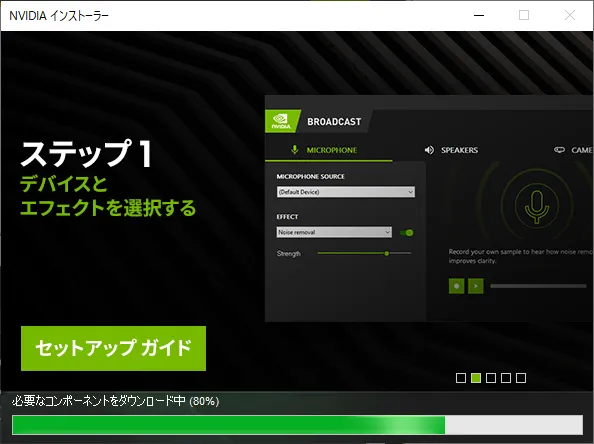Viewport: 594px width, 444px height.
Task: Click the Record your own sample description text
Action: tap(521, 256)
